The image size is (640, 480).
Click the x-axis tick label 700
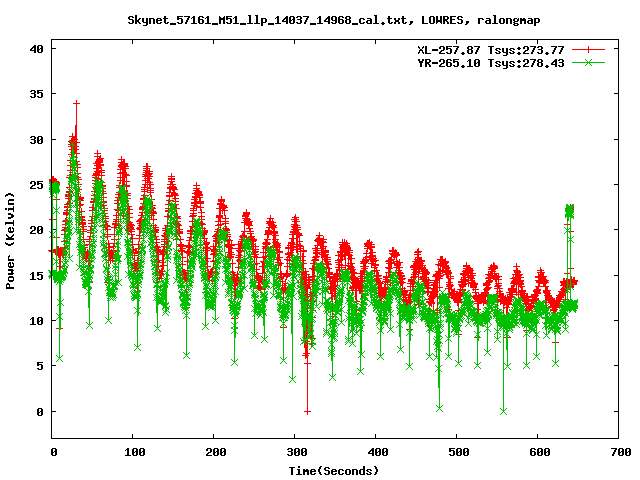click(x=621, y=452)
